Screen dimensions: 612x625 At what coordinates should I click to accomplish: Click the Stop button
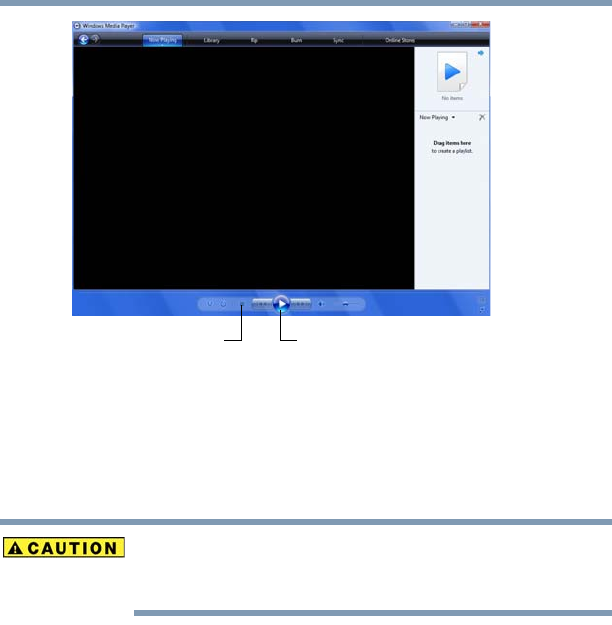(x=242, y=304)
